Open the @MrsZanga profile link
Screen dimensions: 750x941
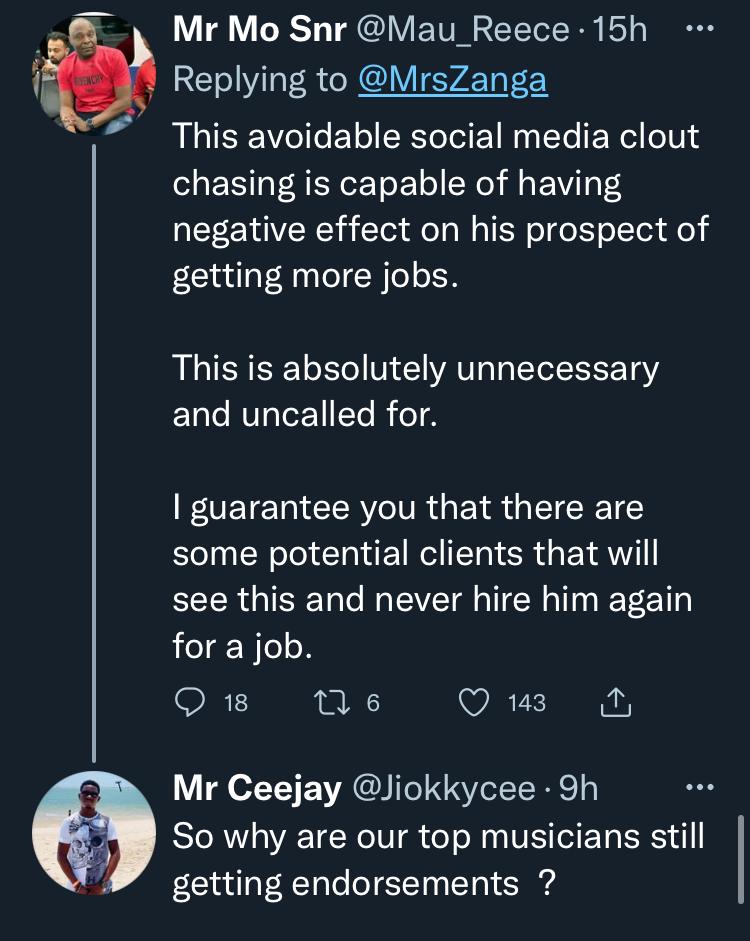452,80
